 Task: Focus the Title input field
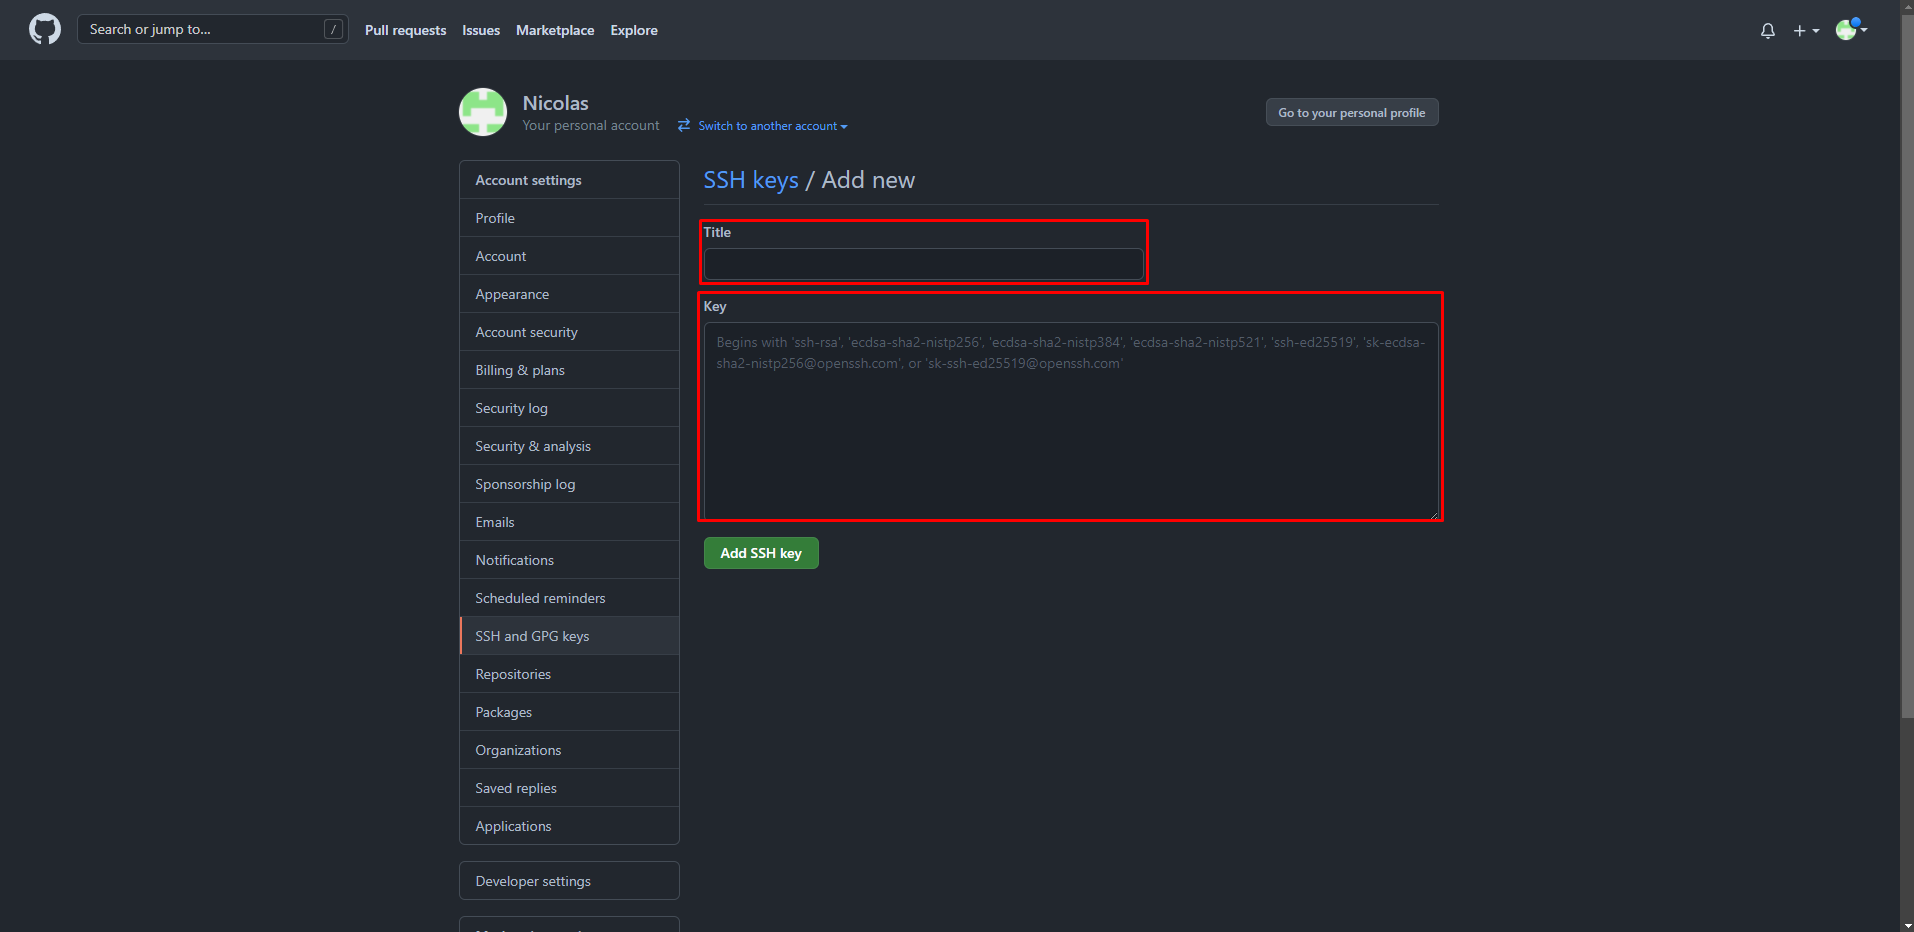click(923, 264)
